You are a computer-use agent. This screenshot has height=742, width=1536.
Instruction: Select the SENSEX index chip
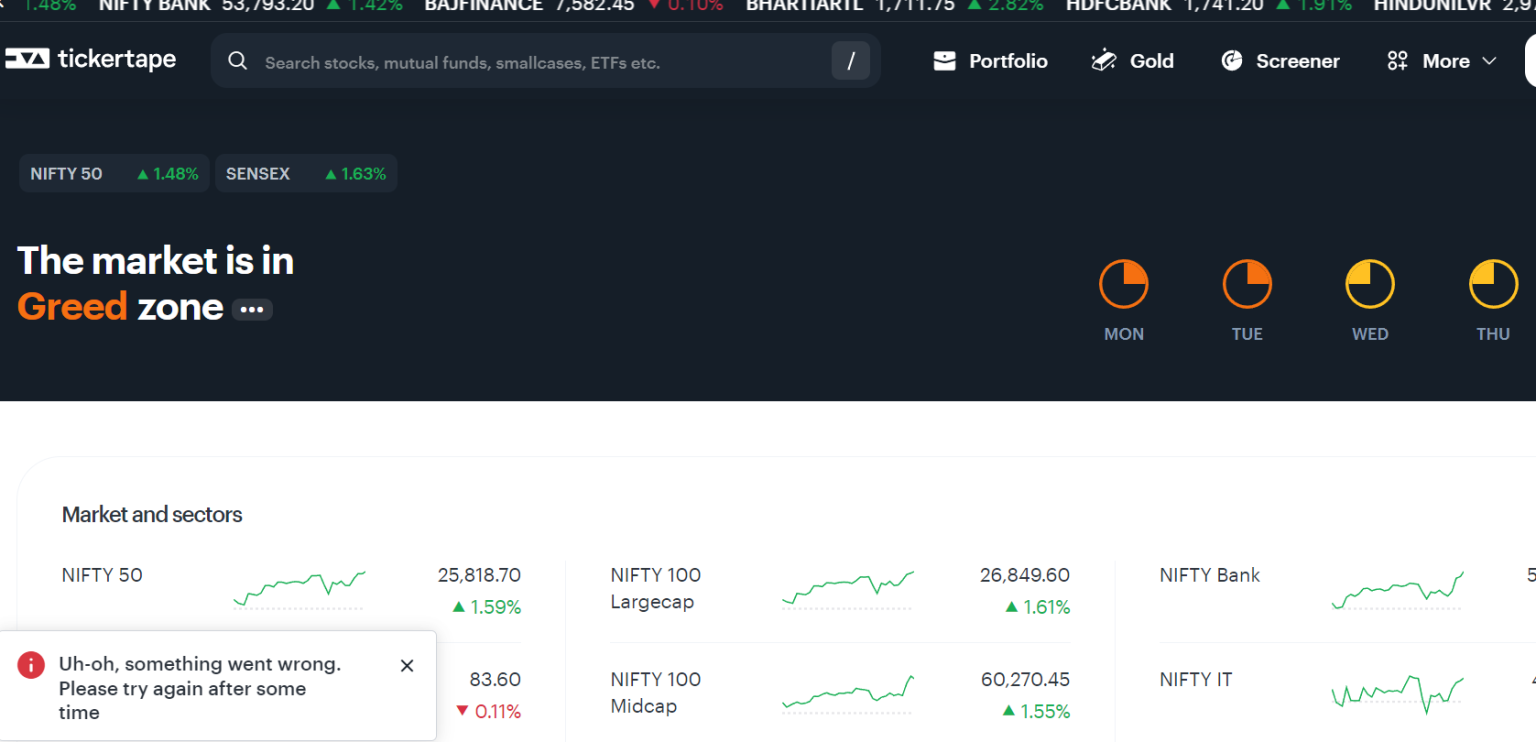[x=306, y=173]
